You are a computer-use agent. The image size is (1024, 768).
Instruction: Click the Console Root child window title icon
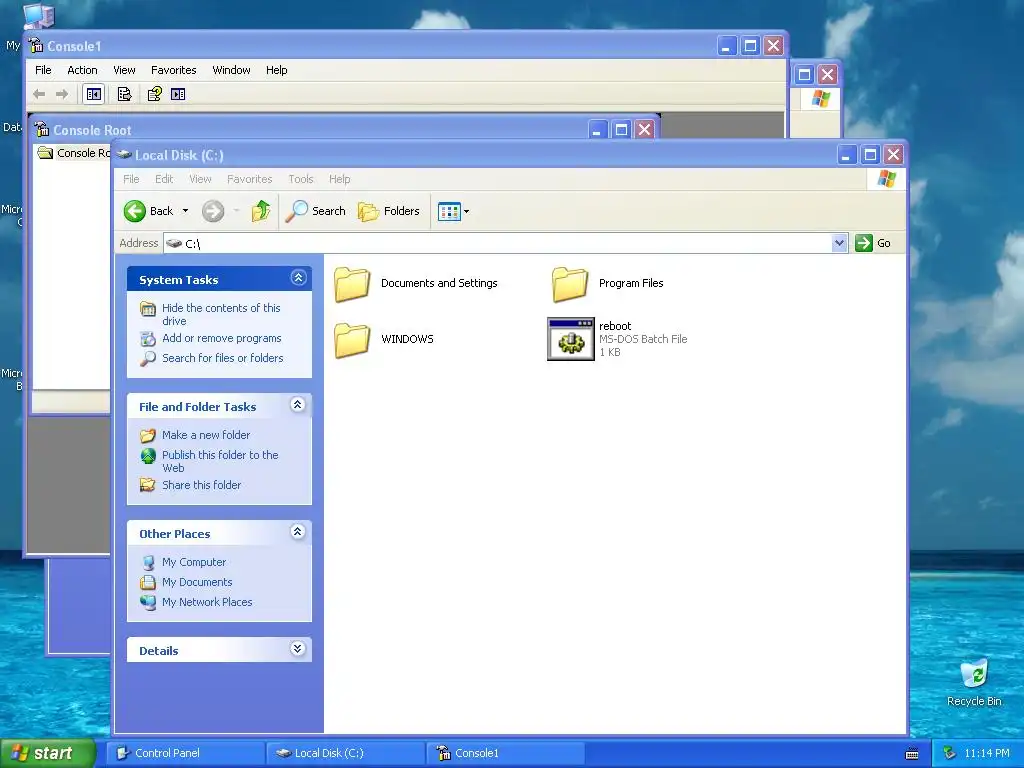tap(42, 129)
